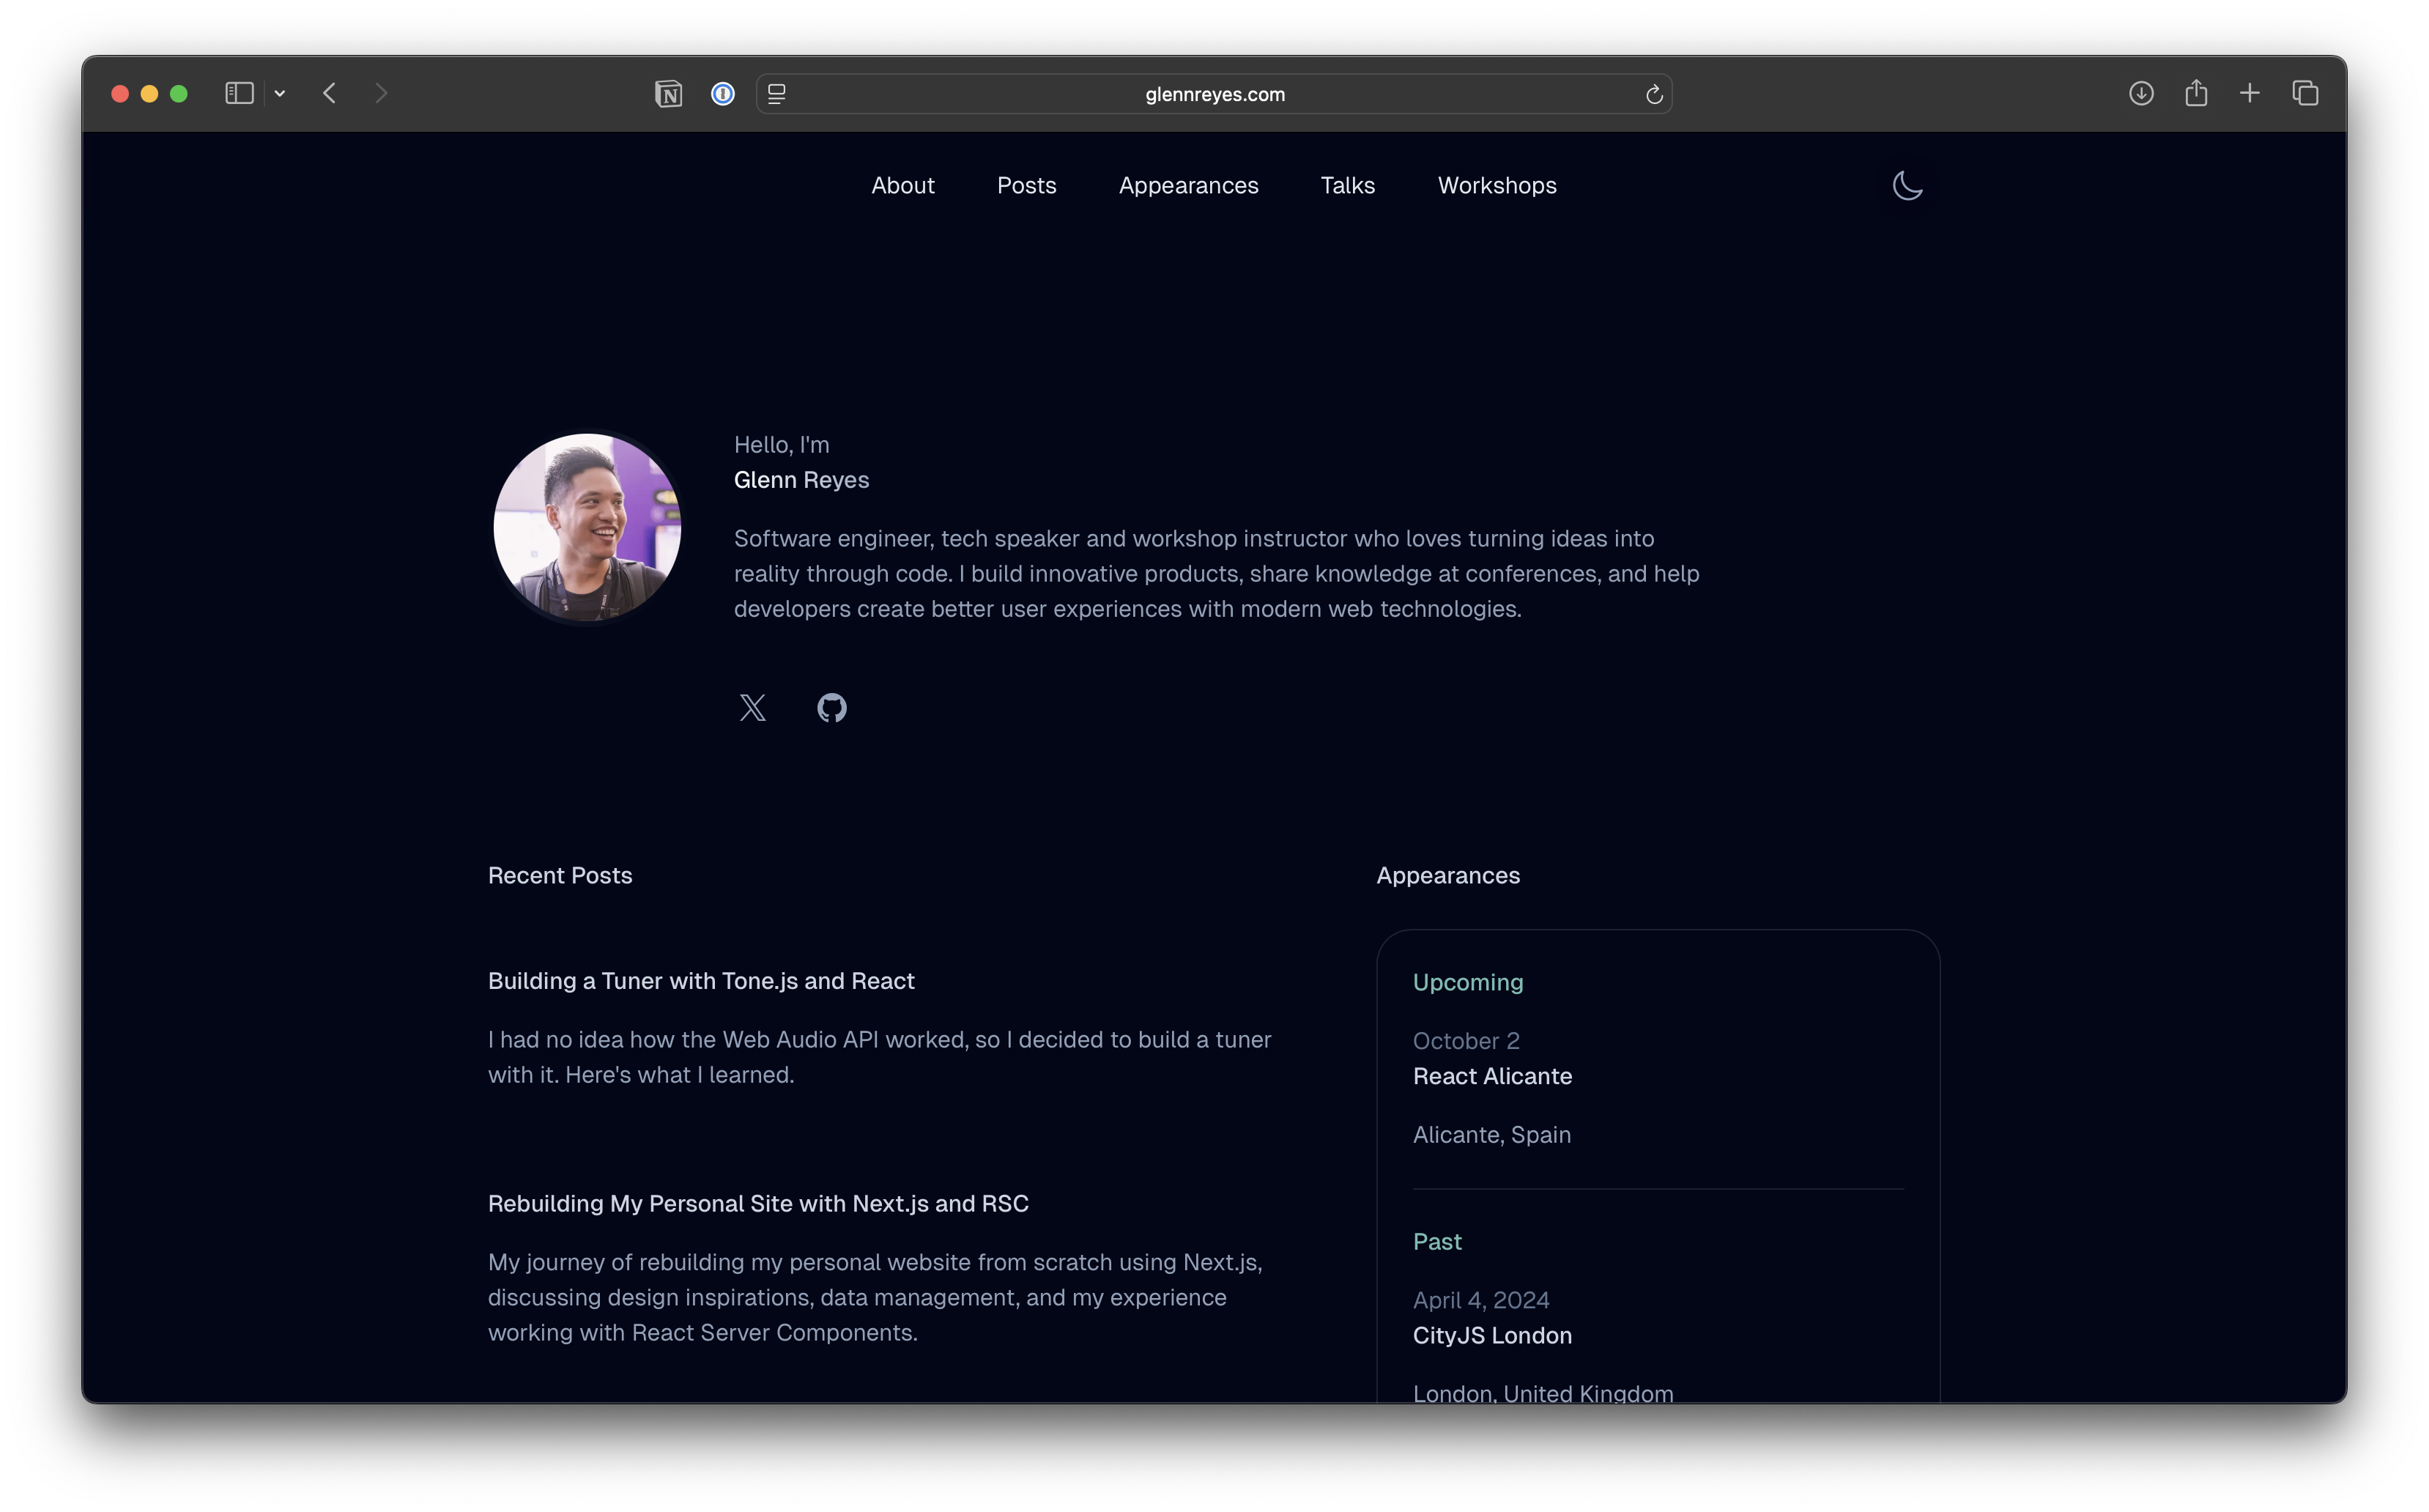Image resolution: width=2429 pixels, height=1512 pixels.
Task: Open the sidebar options chevron
Action: [280, 93]
